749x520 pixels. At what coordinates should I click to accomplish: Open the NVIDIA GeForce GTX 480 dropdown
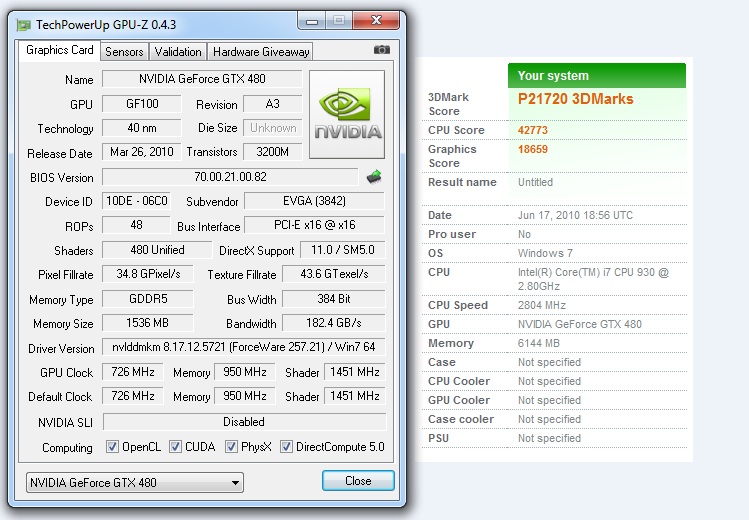pyautogui.click(x=135, y=482)
